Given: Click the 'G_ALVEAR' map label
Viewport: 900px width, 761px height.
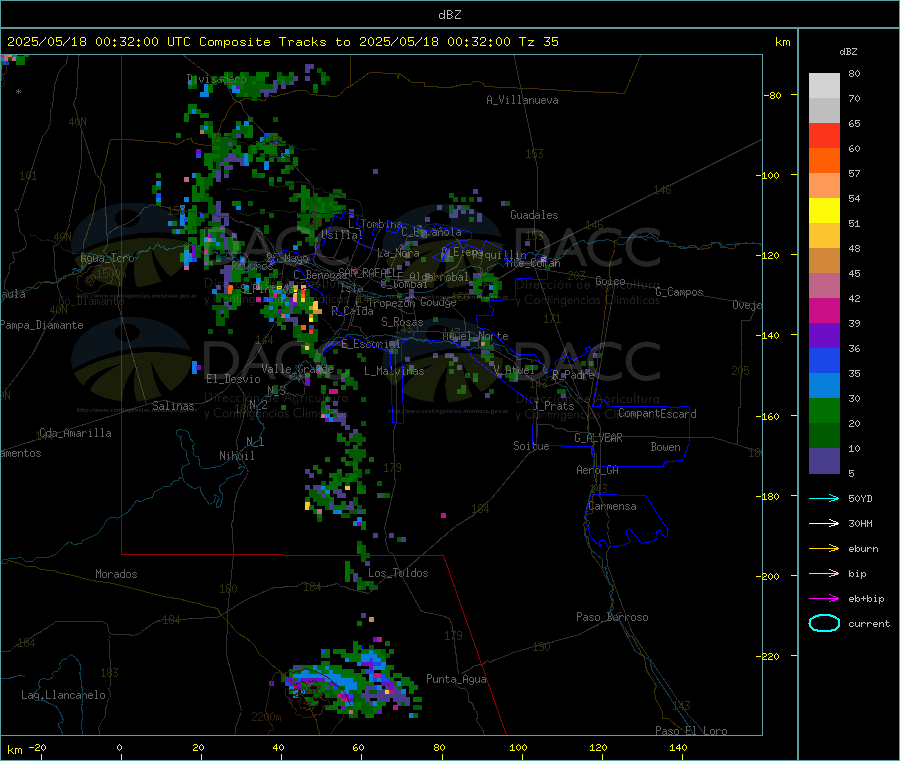Looking at the screenshot, I should [598, 438].
